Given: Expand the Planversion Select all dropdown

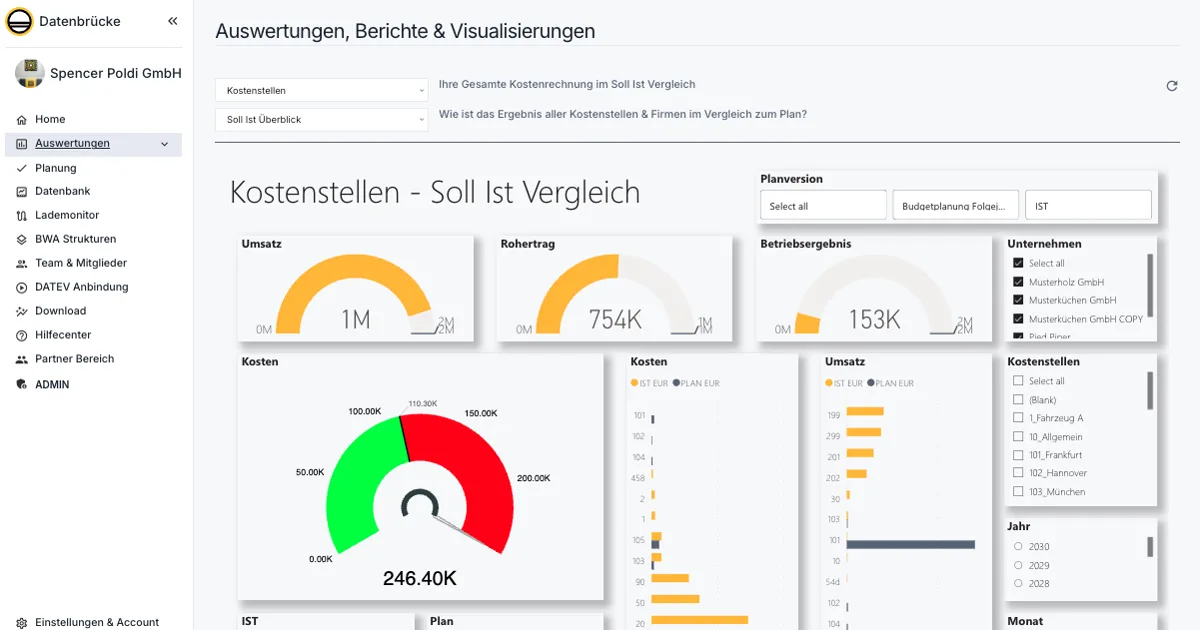Looking at the screenshot, I should (822, 204).
